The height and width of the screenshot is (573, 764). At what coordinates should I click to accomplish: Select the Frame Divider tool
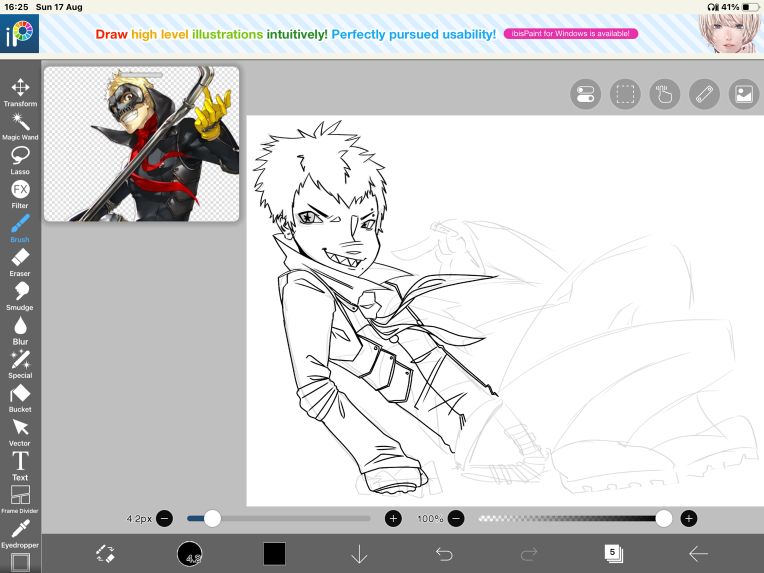tap(20, 500)
